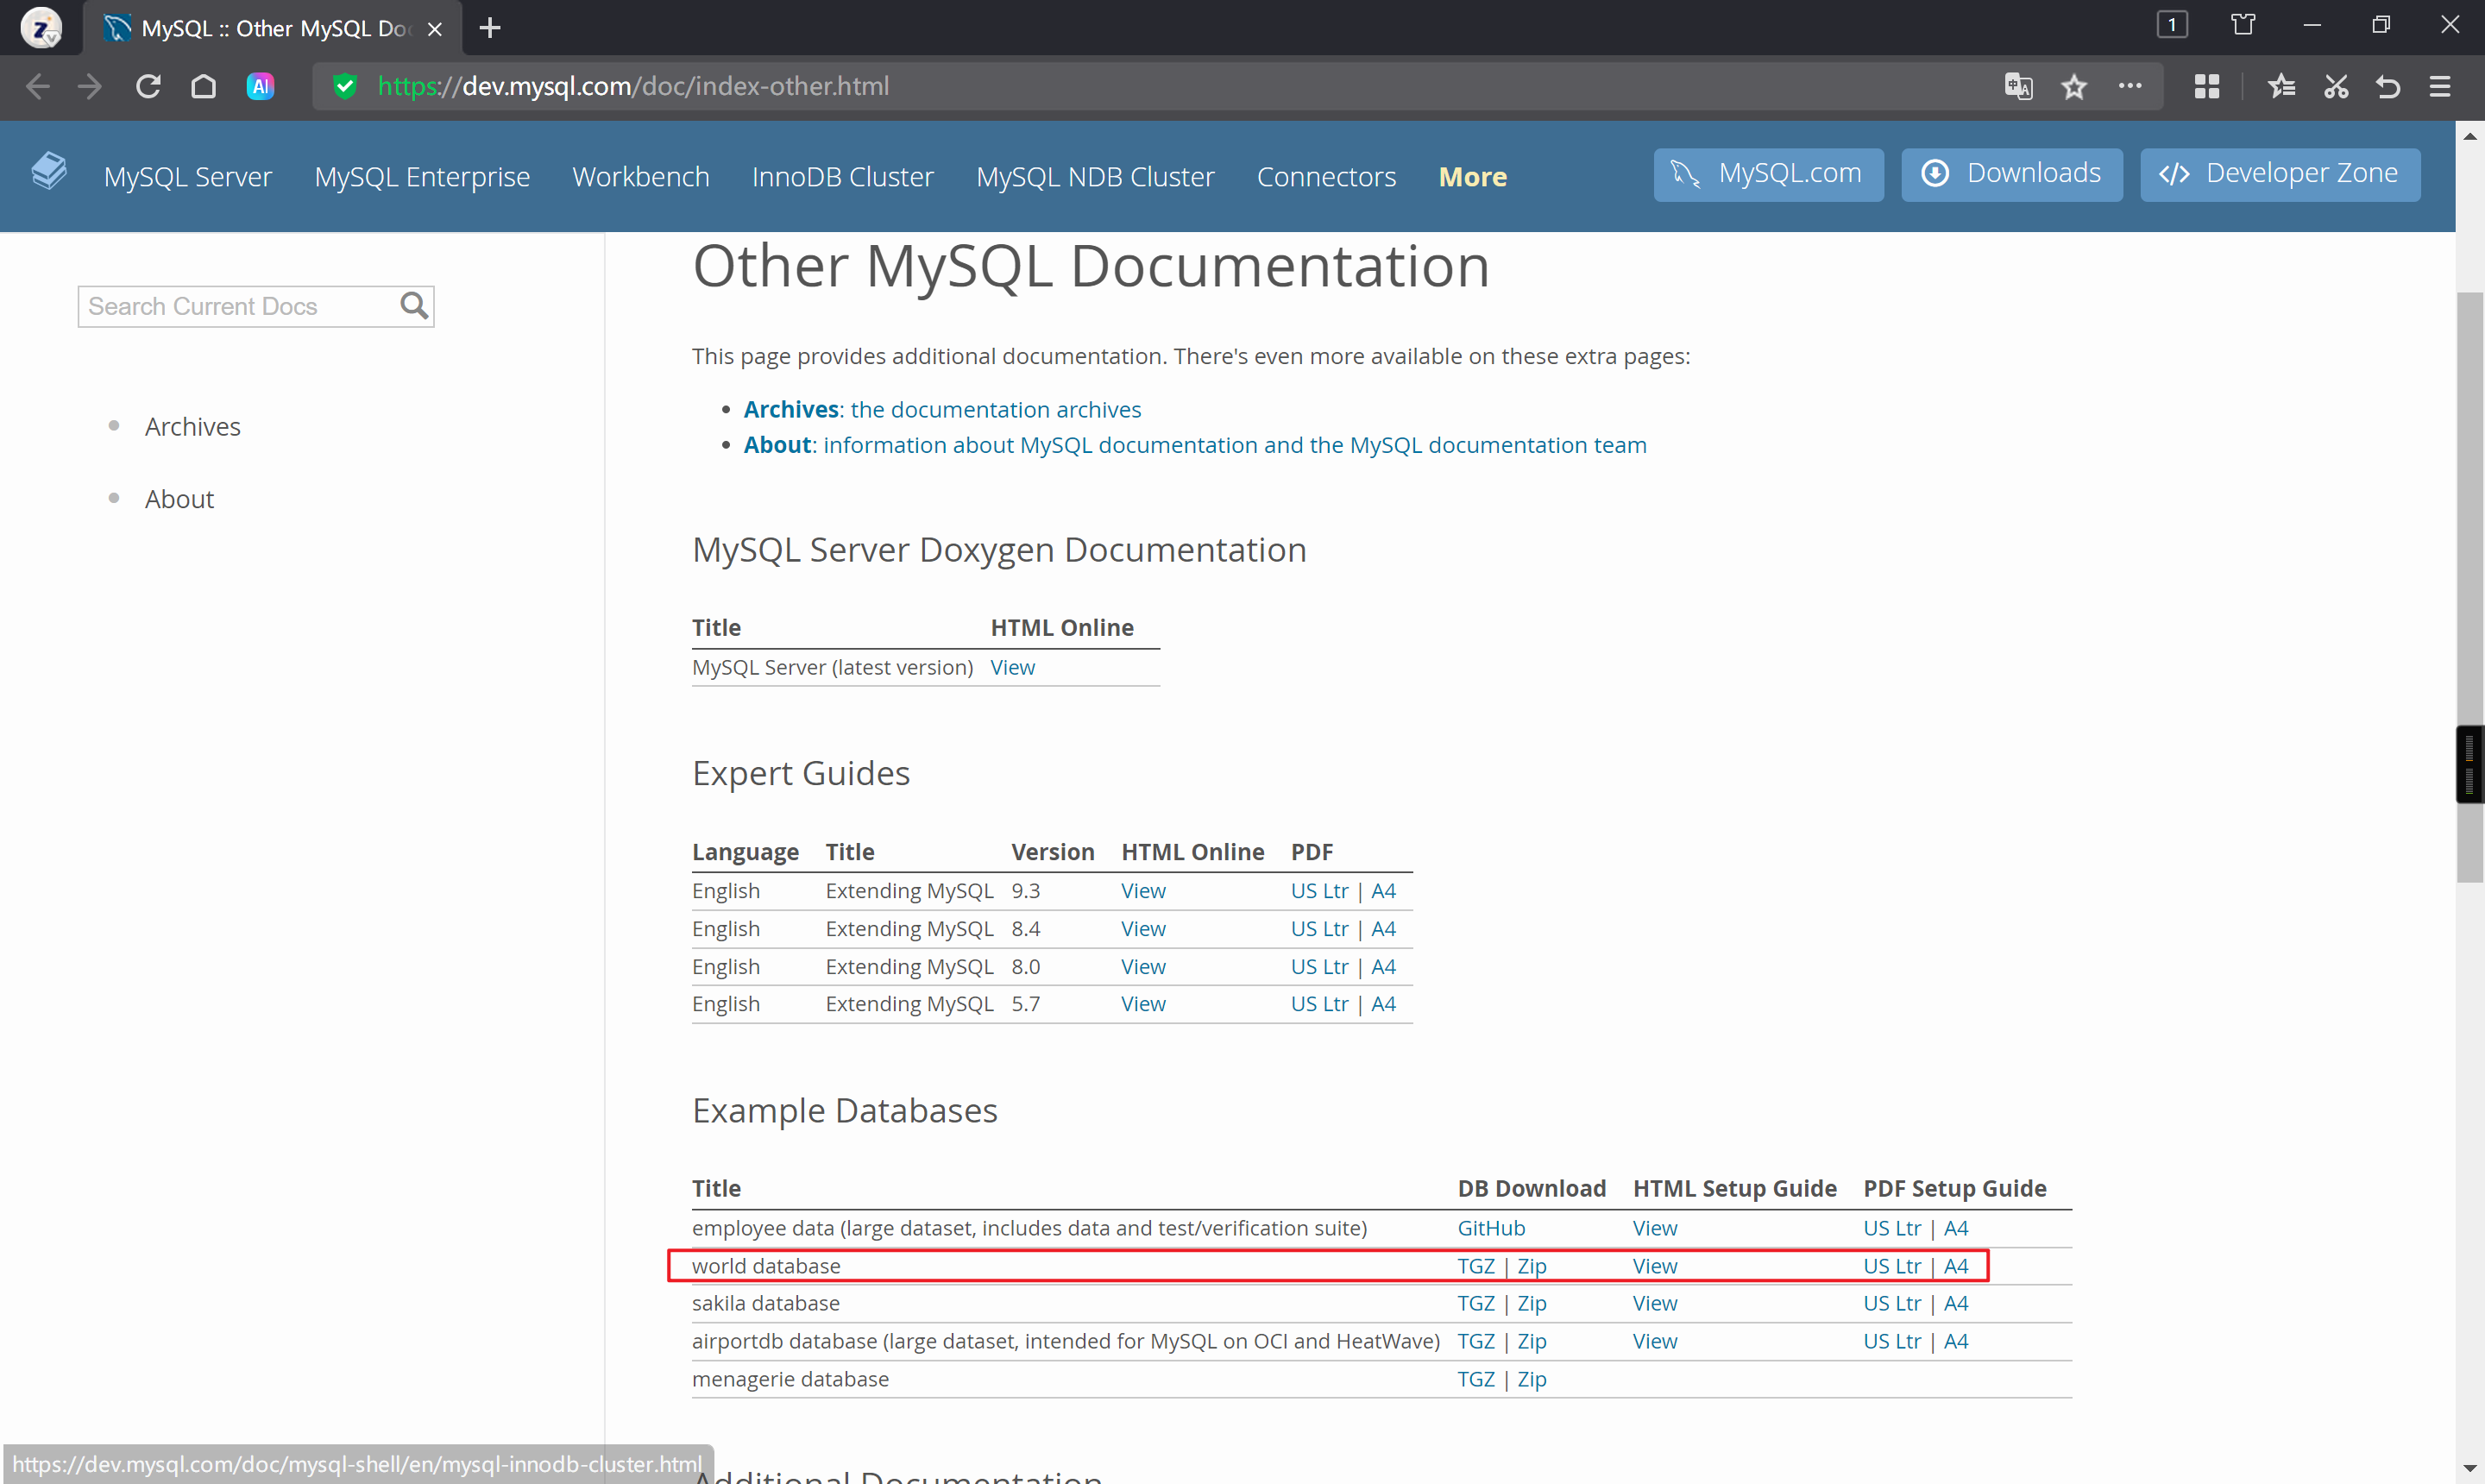Open US Ltr PDF for Extending MySQL 8.4
Image resolution: width=2485 pixels, height=1484 pixels.
point(1319,928)
